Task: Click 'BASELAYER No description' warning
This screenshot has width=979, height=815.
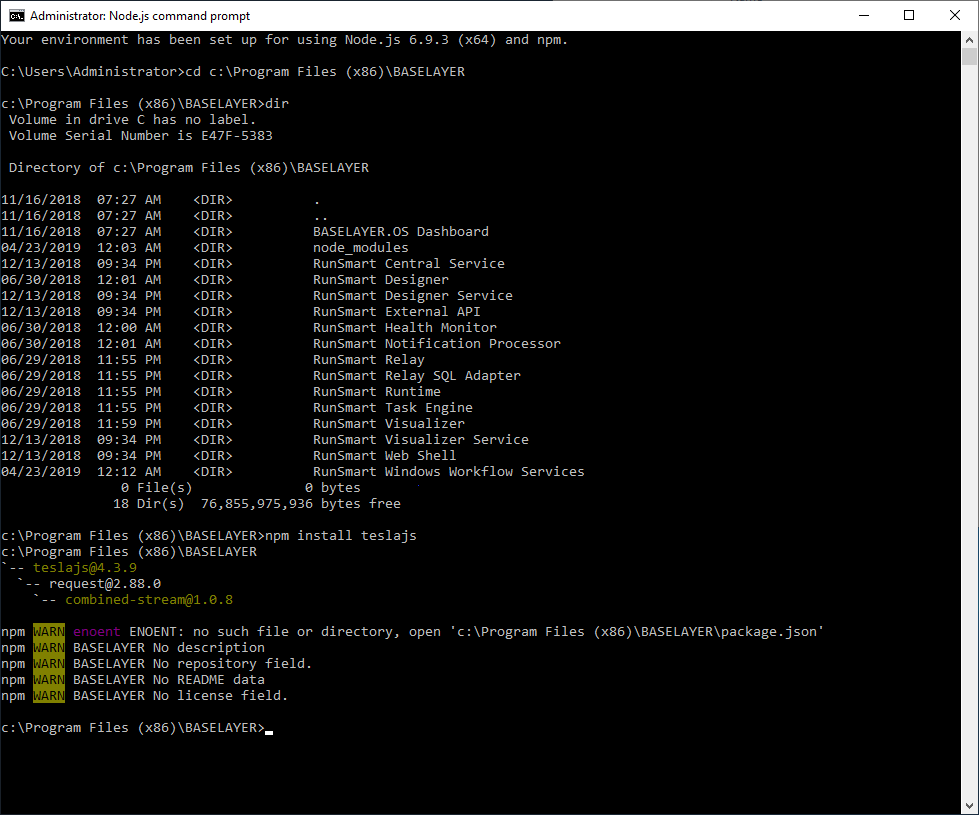Action: [x=169, y=648]
